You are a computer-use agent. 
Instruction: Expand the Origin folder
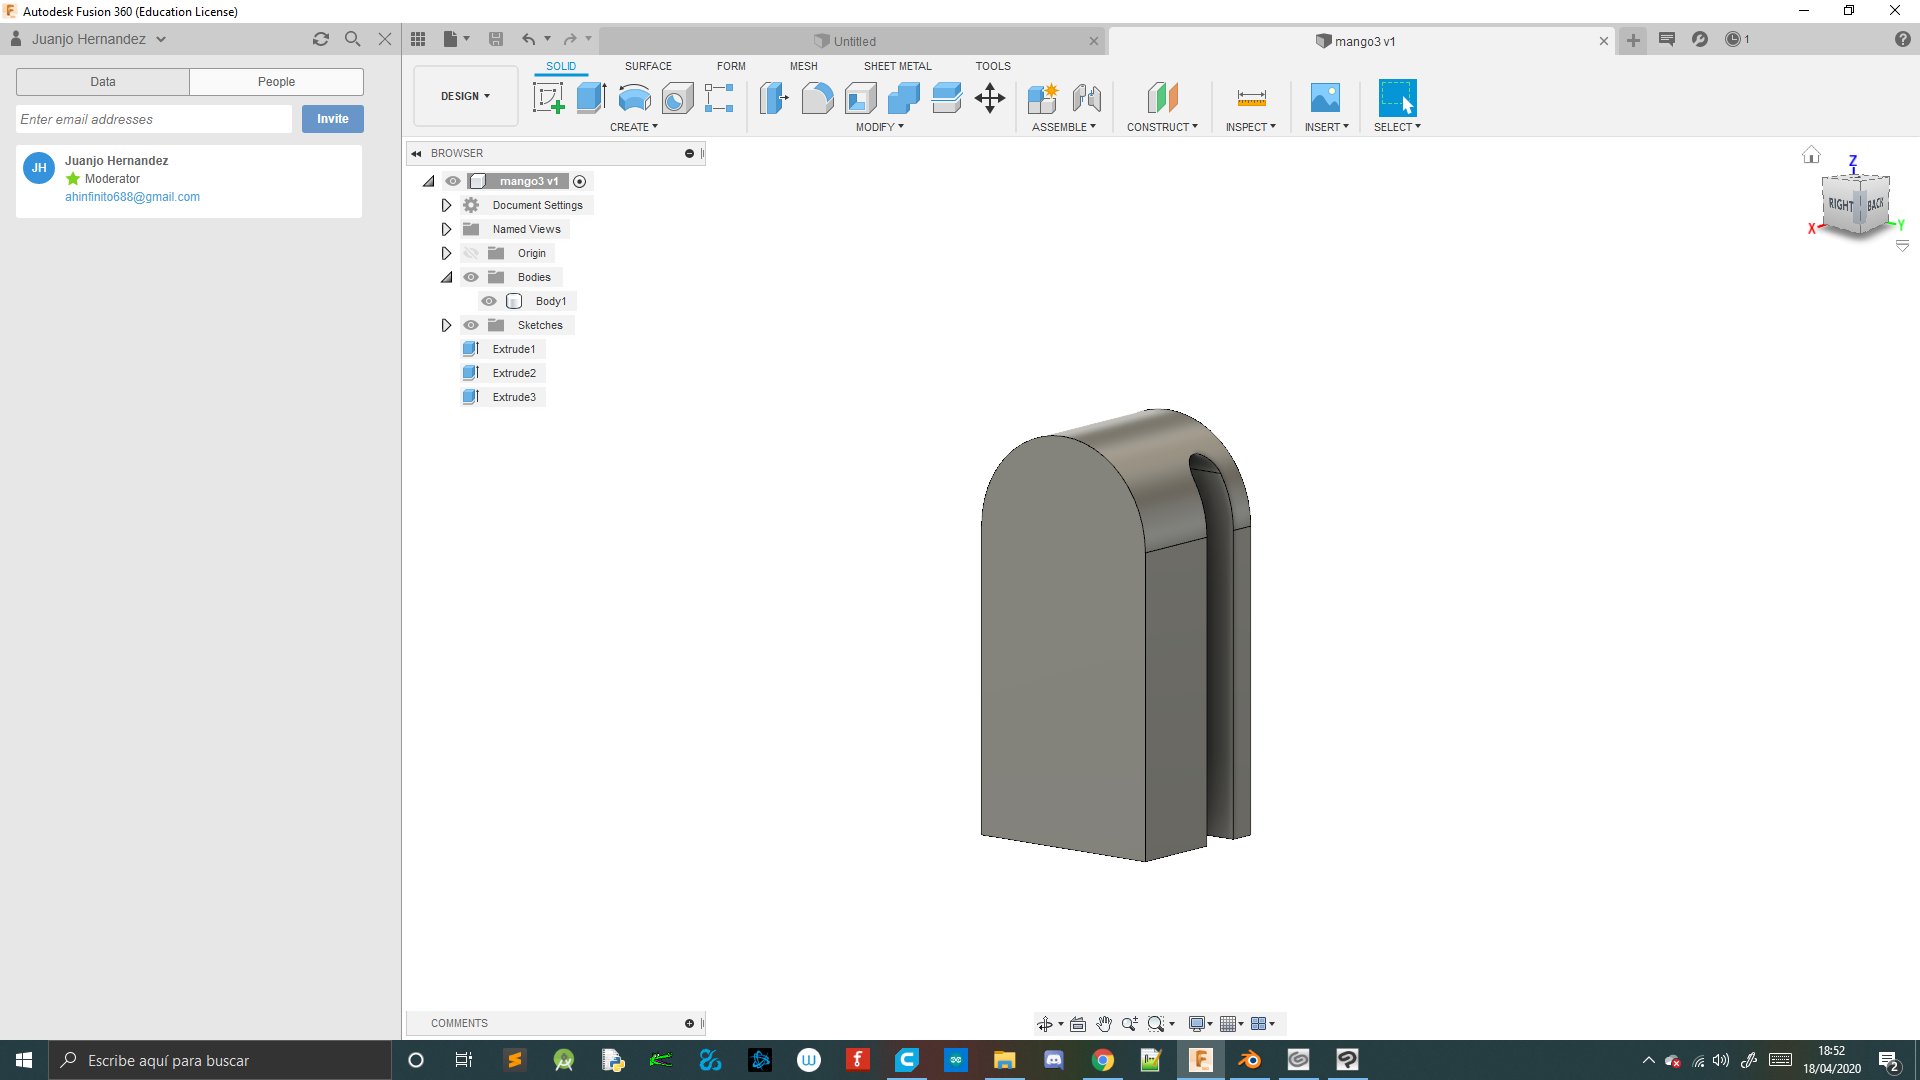446,253
